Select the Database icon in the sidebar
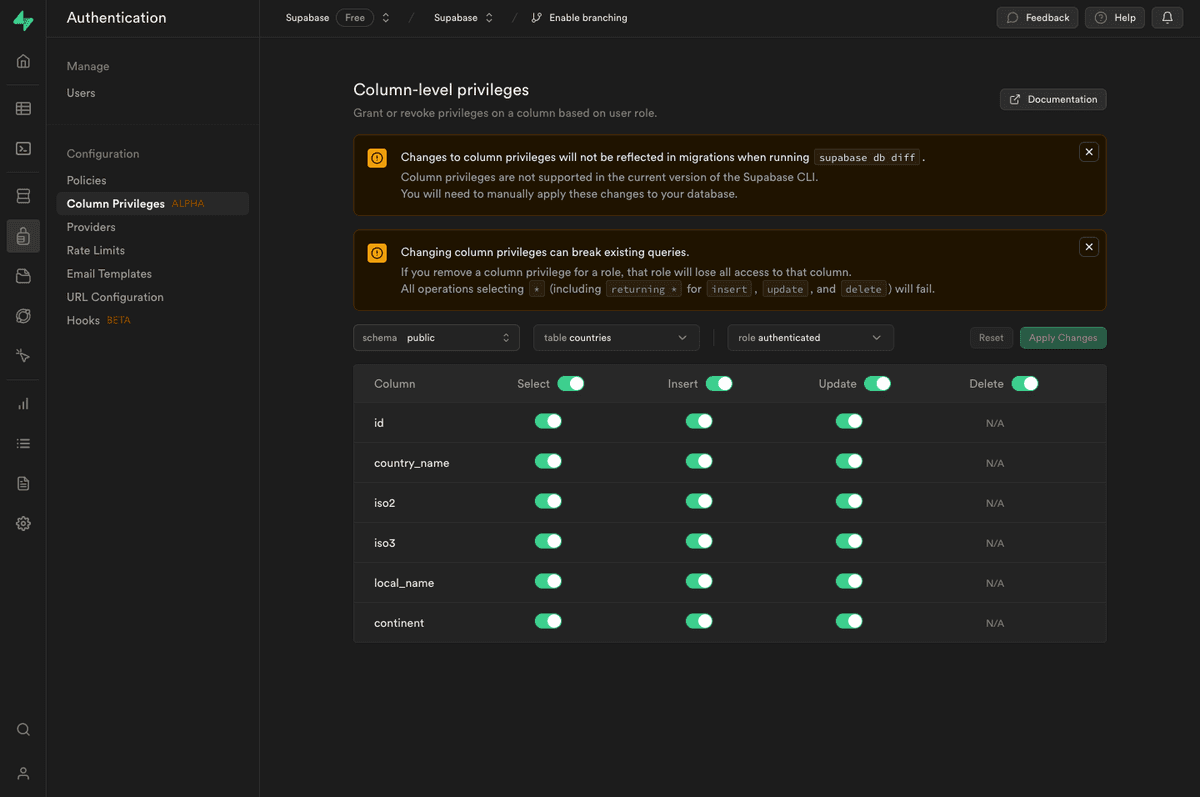 click(22, 196)
